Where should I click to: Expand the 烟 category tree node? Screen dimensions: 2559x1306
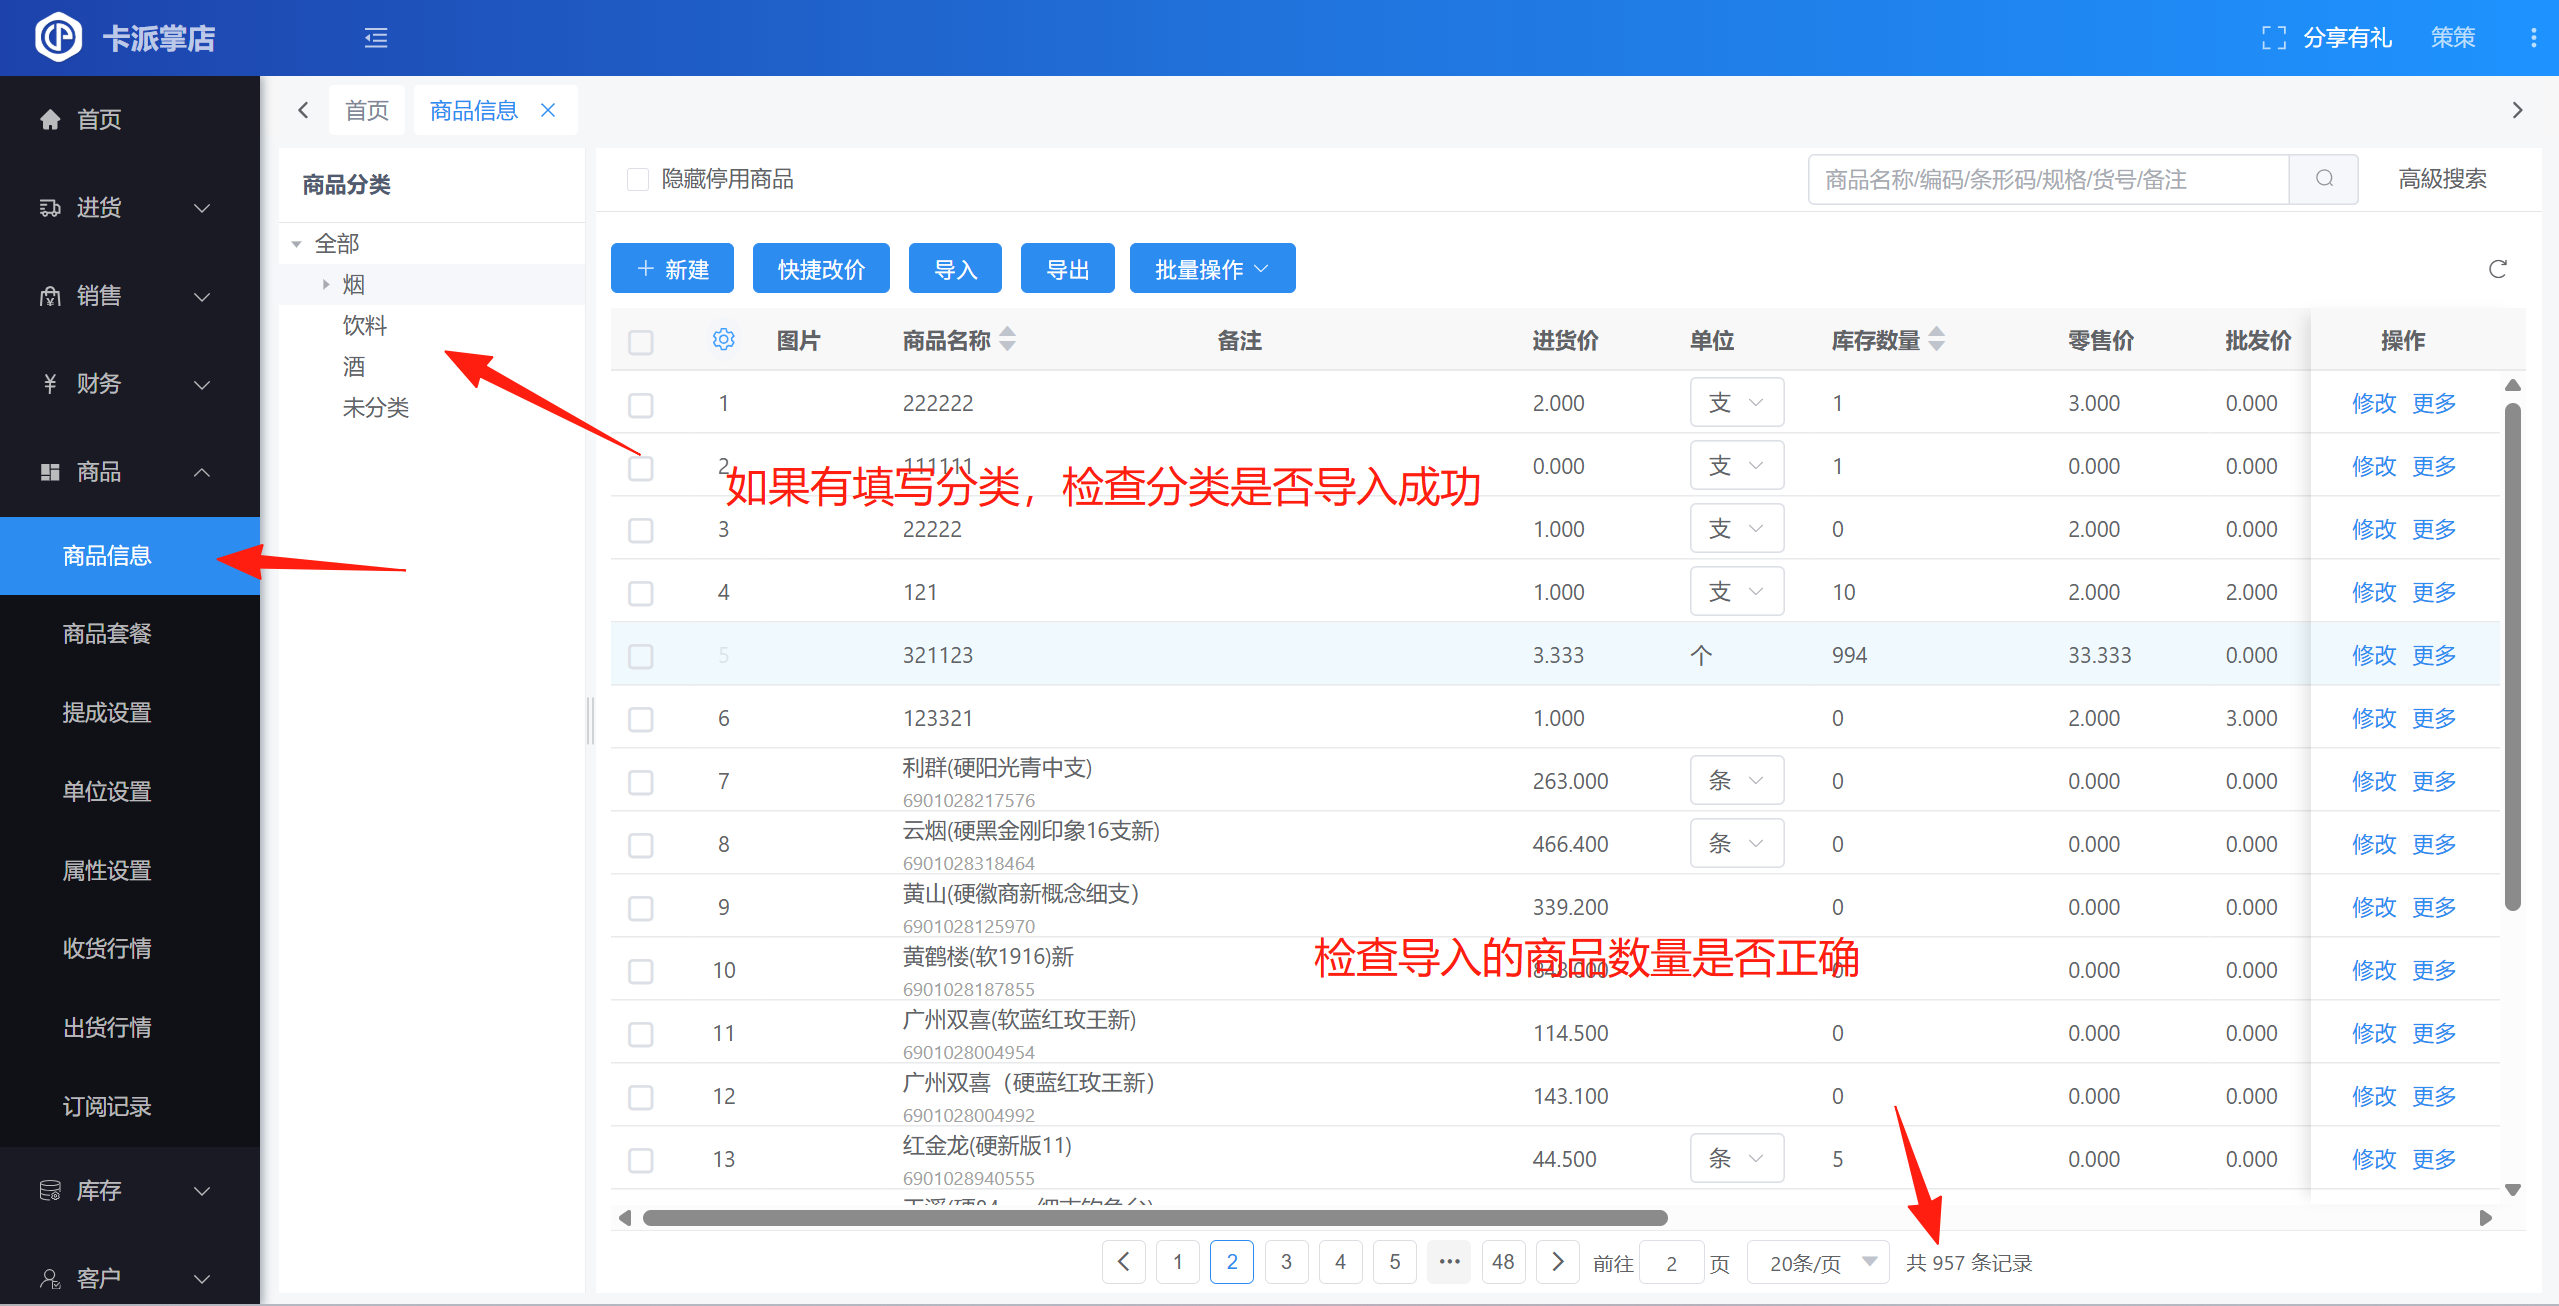pyautogui.click(x=326, y=285)
